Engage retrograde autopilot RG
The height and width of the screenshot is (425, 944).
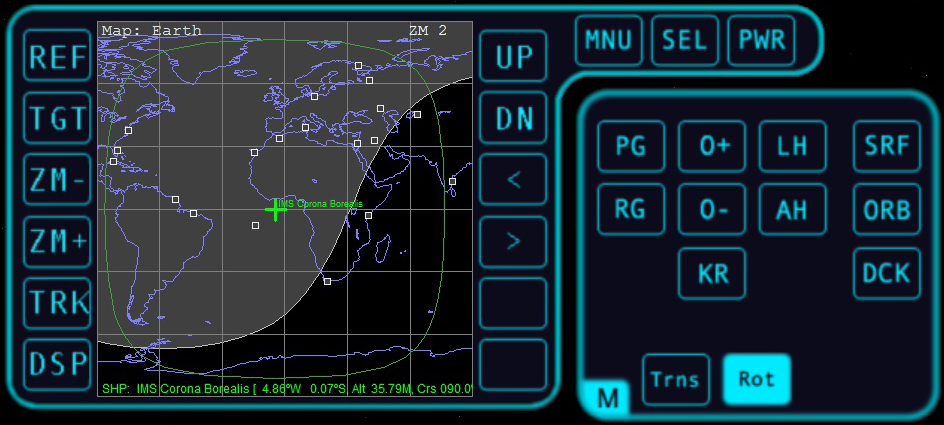tap(631, 209)
